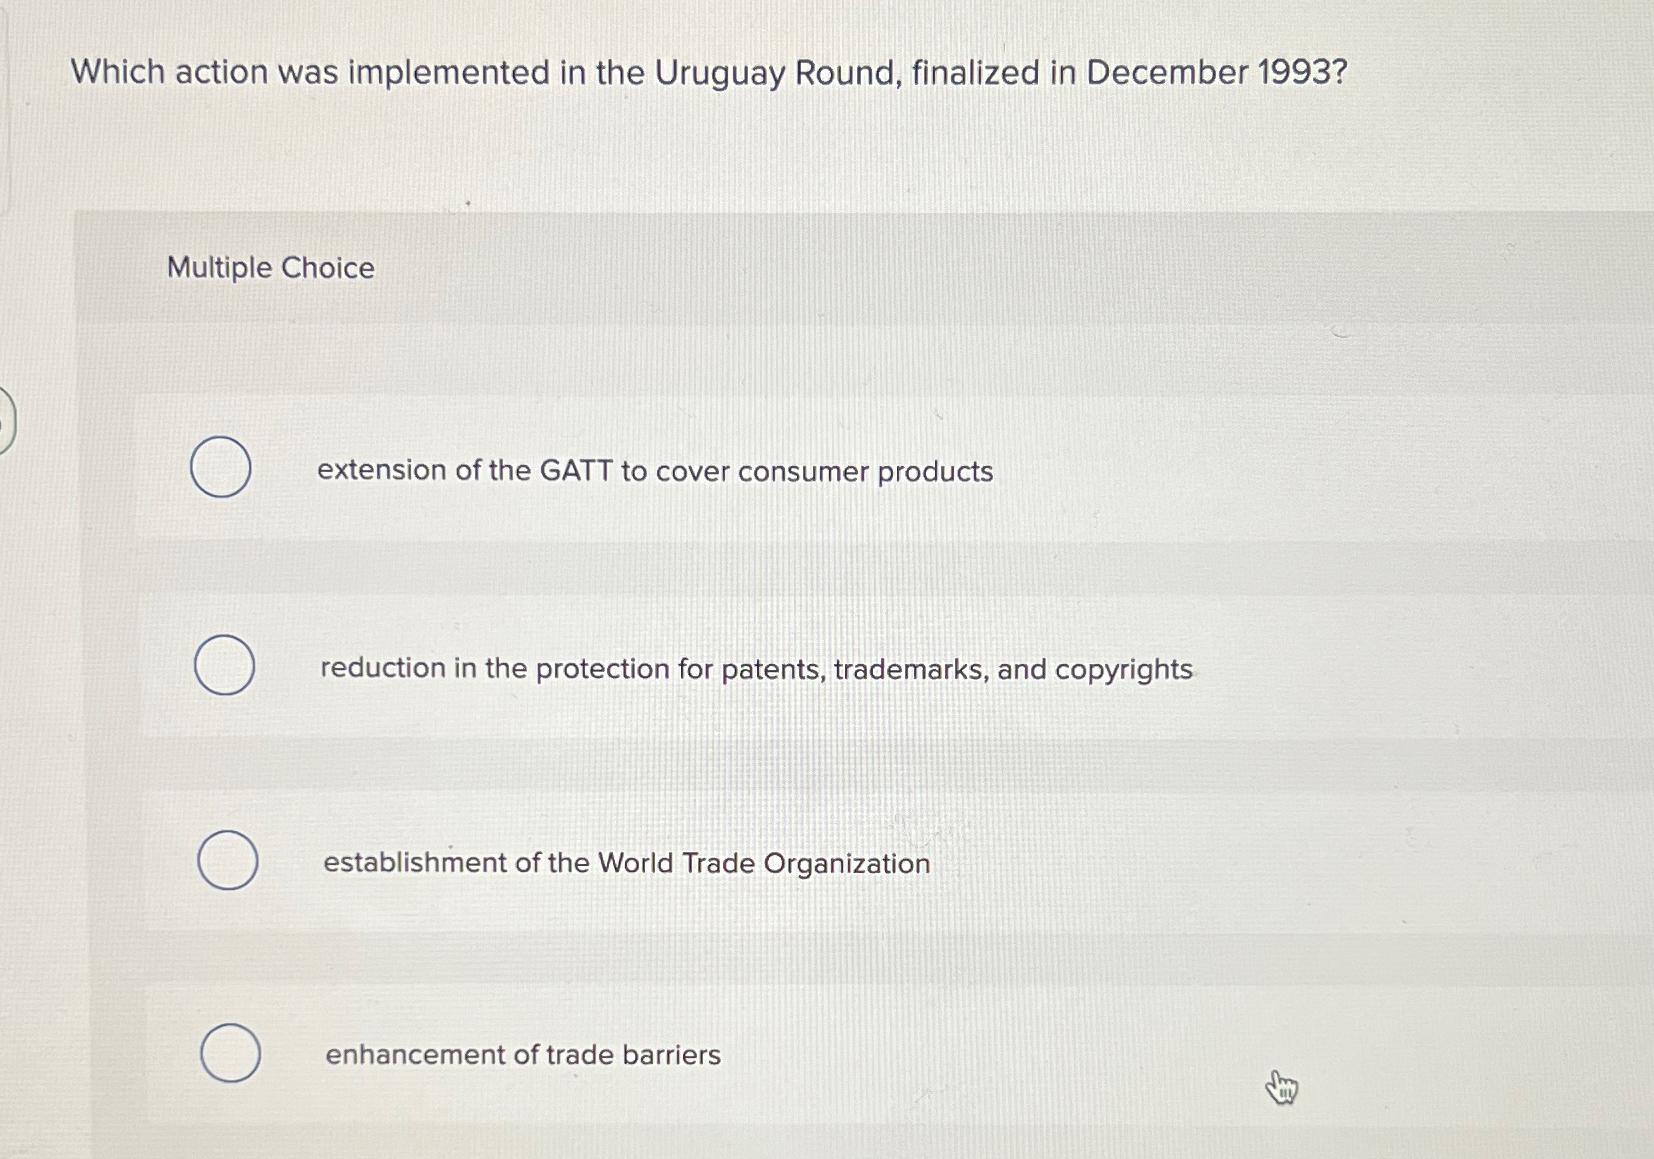
Task: Click the hand cursor location near bottom right
Action: [x=1282, y=1087]
